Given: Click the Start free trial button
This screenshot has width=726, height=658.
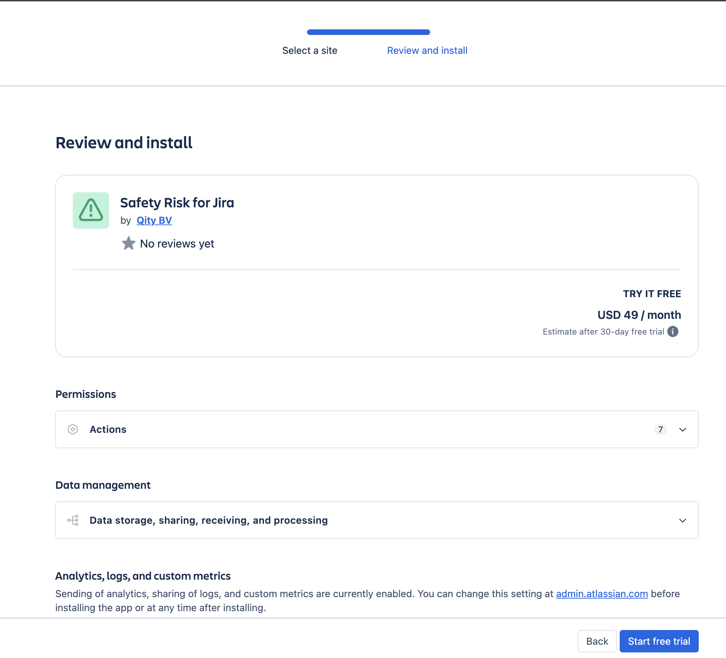Looking at the screenshot, I should 659,641.
